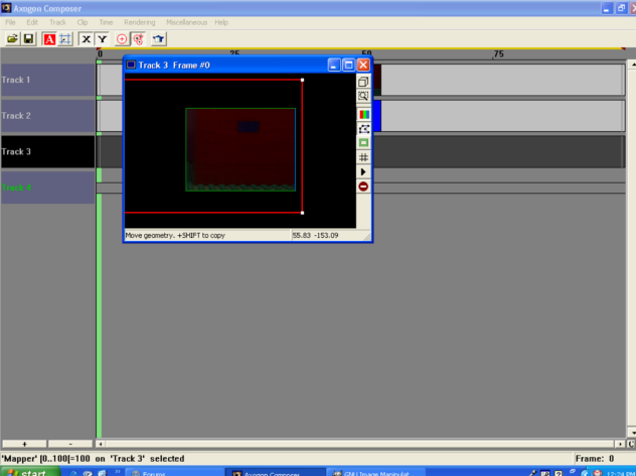The height and width of the screenshot is (476, 636).
Task: Click the Track 1 gray clip bar
Action: click(x=502, y=80)
